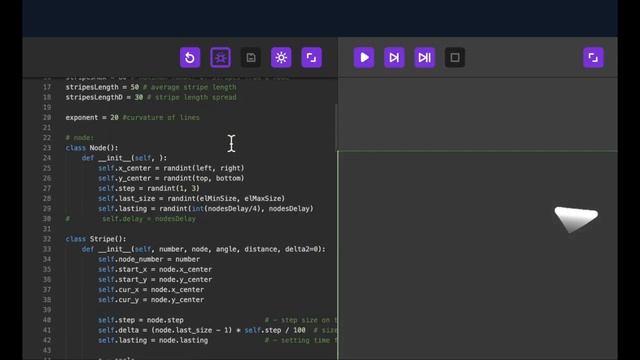640x360 pixels.
Task: Click line "self.x_center = randint(left, right)"
Action: click(171, 168)
